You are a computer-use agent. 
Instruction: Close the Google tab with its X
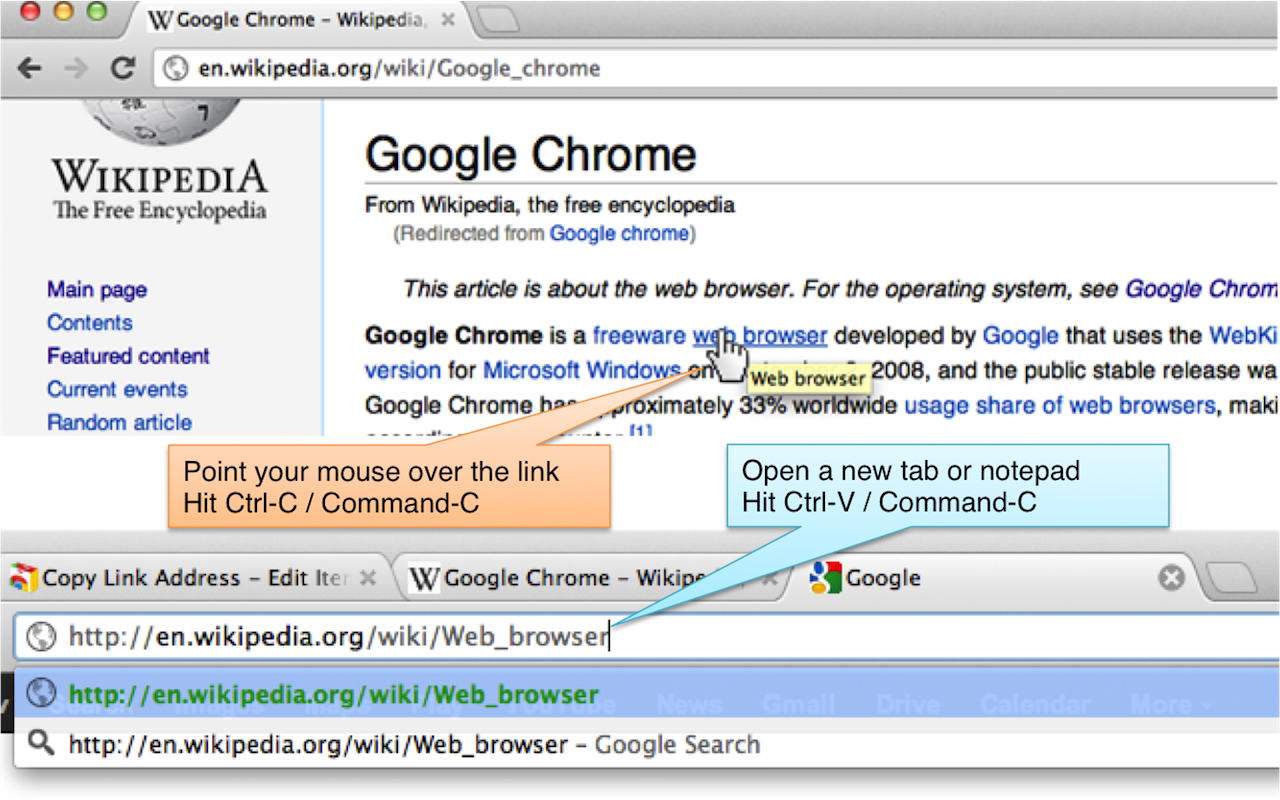1171,577
